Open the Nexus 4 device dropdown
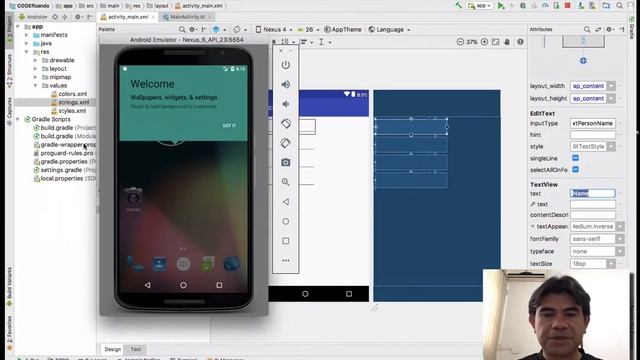Screen dimensions: 640x360 point(274,29)
